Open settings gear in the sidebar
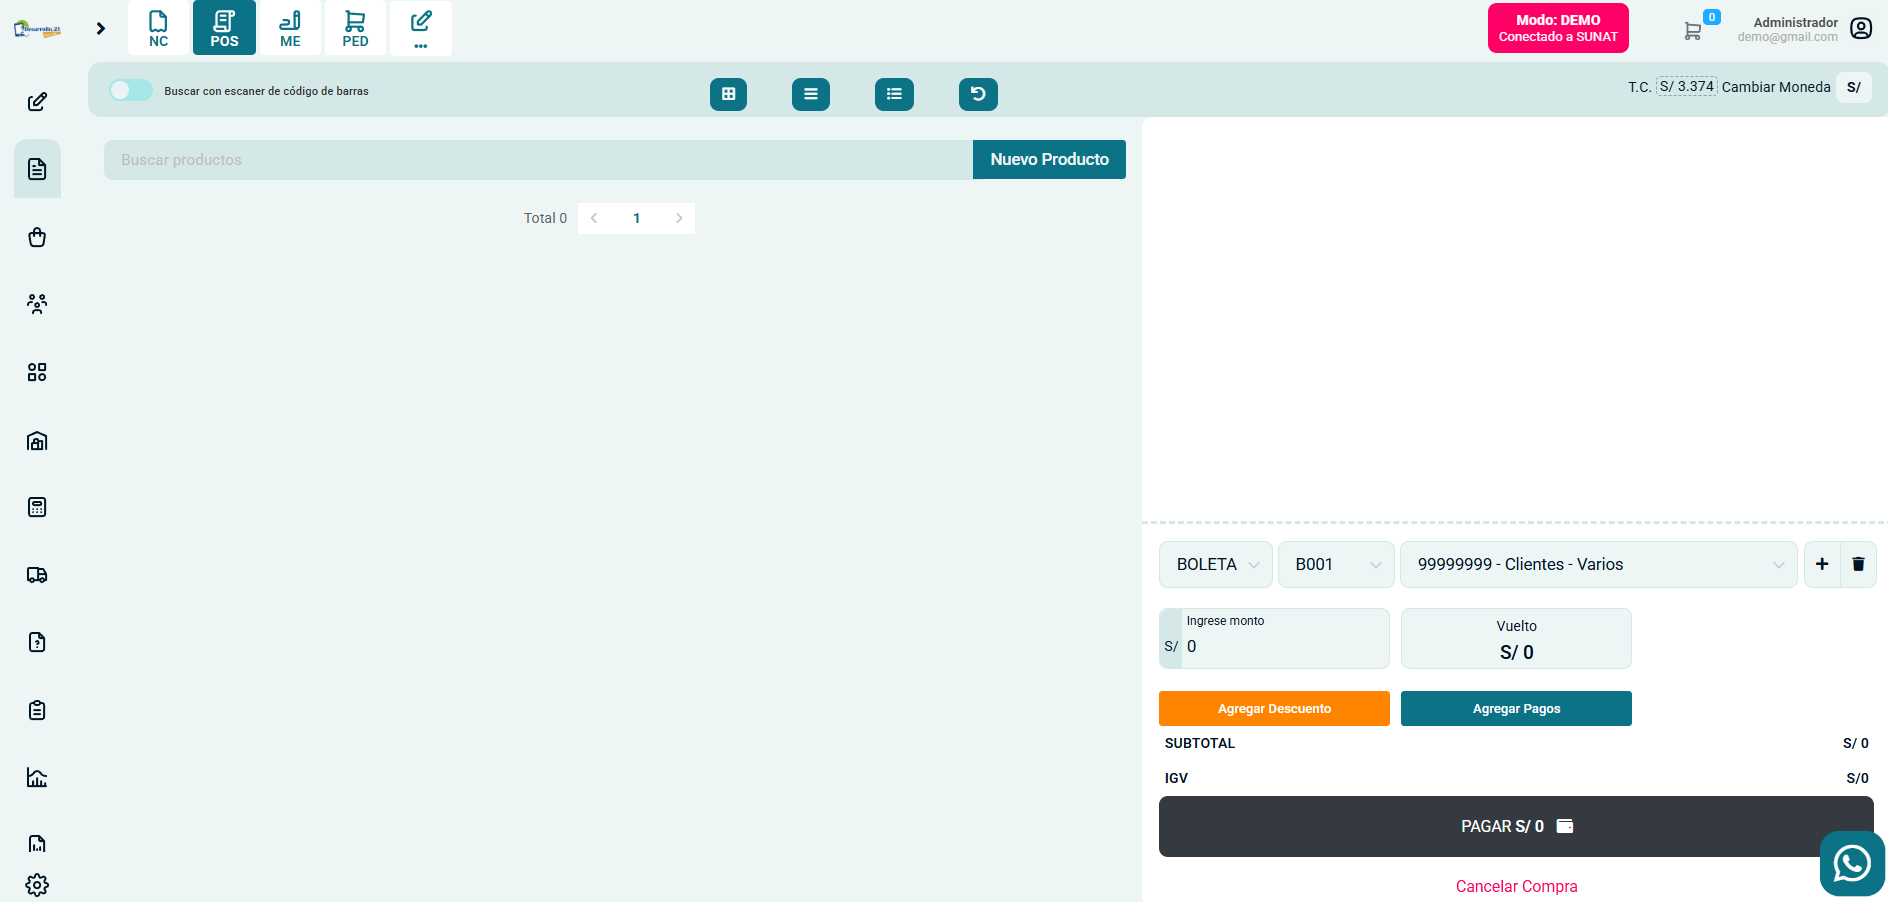This screenshot has width=1888, height=902. [x=37, y=885]
